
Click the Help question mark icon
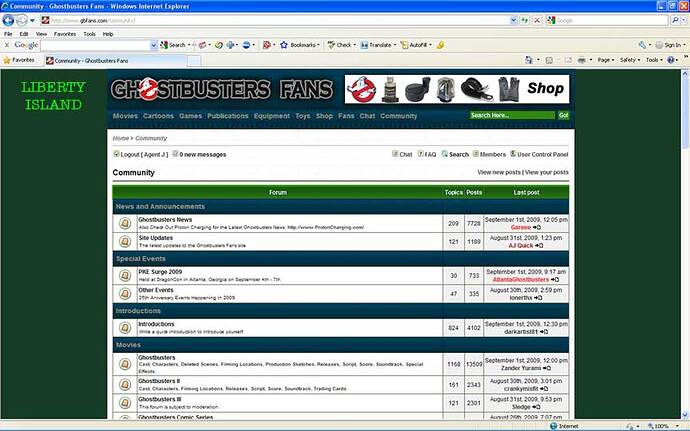pos(671,60)
